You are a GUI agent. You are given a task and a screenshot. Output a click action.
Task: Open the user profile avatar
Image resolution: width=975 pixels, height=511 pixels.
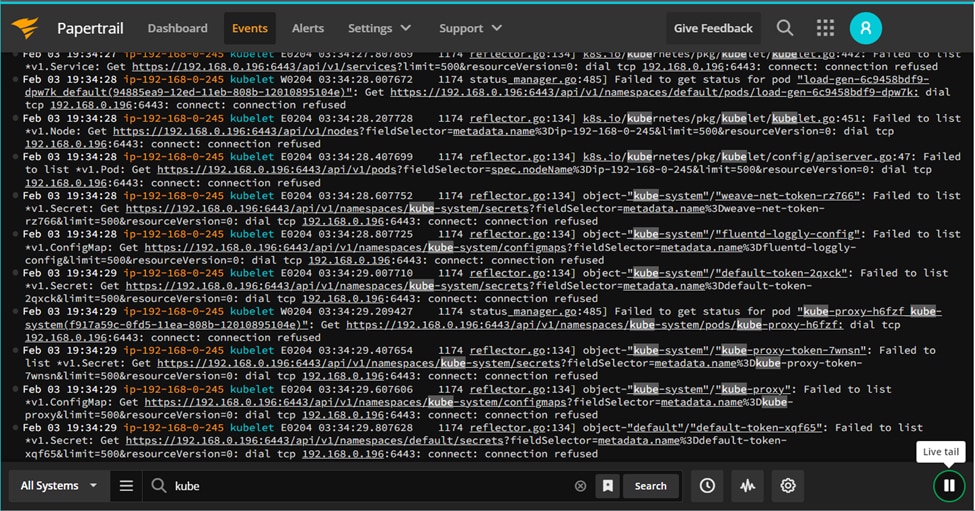(866, 28)
